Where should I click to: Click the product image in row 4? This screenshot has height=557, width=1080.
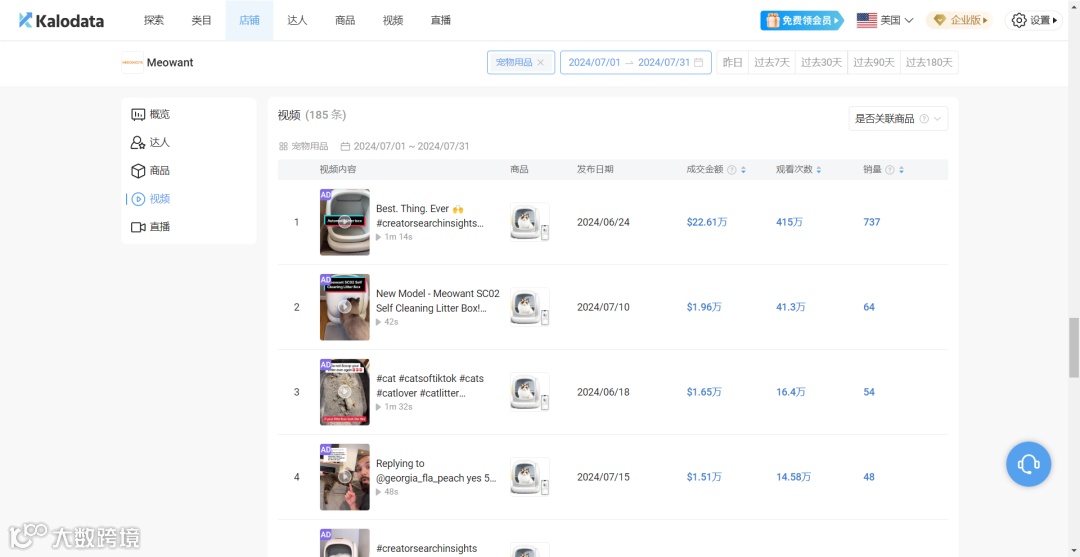point(530,477)
